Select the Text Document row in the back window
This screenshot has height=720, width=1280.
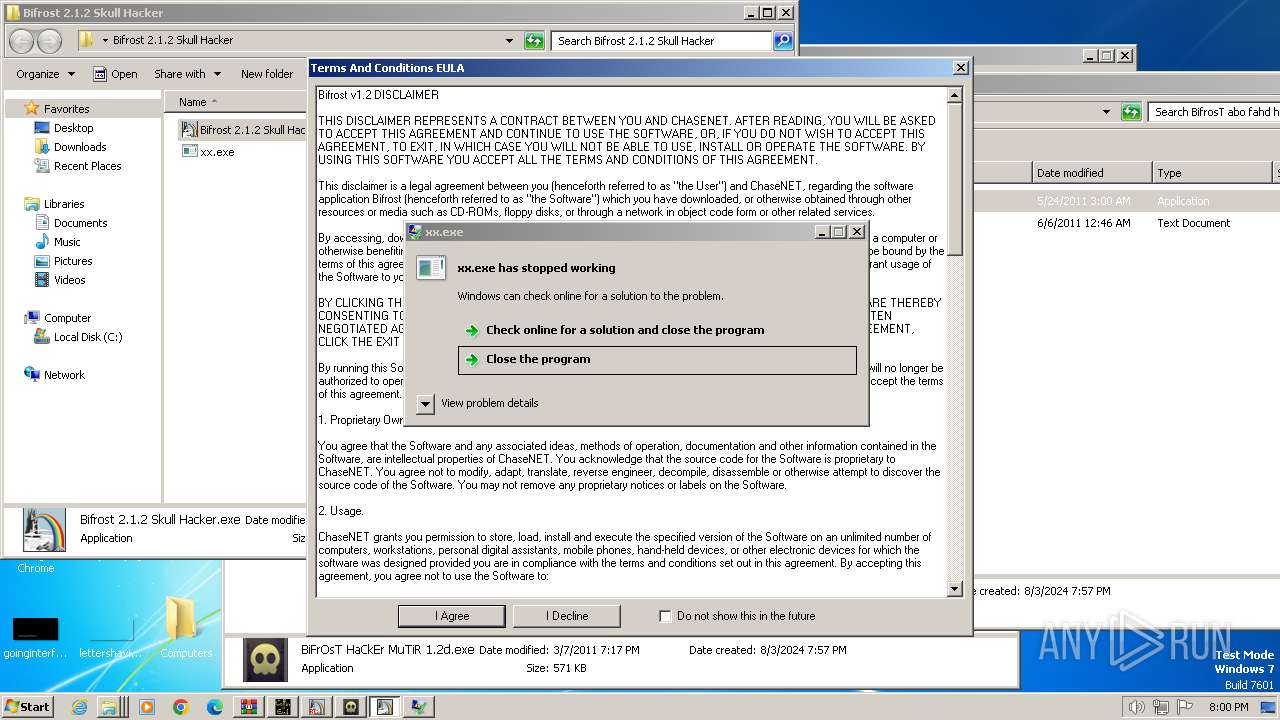[x=1125, y=223]
